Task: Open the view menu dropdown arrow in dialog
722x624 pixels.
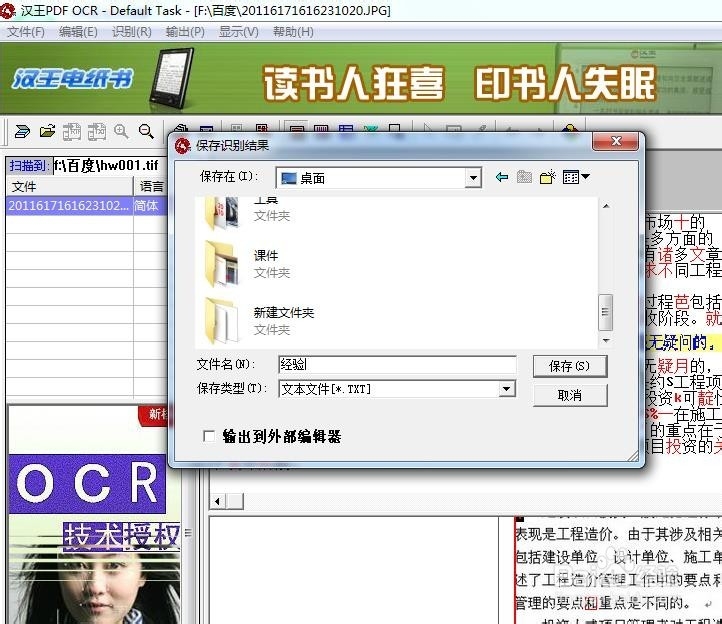Action: click(x=585, y=176)
